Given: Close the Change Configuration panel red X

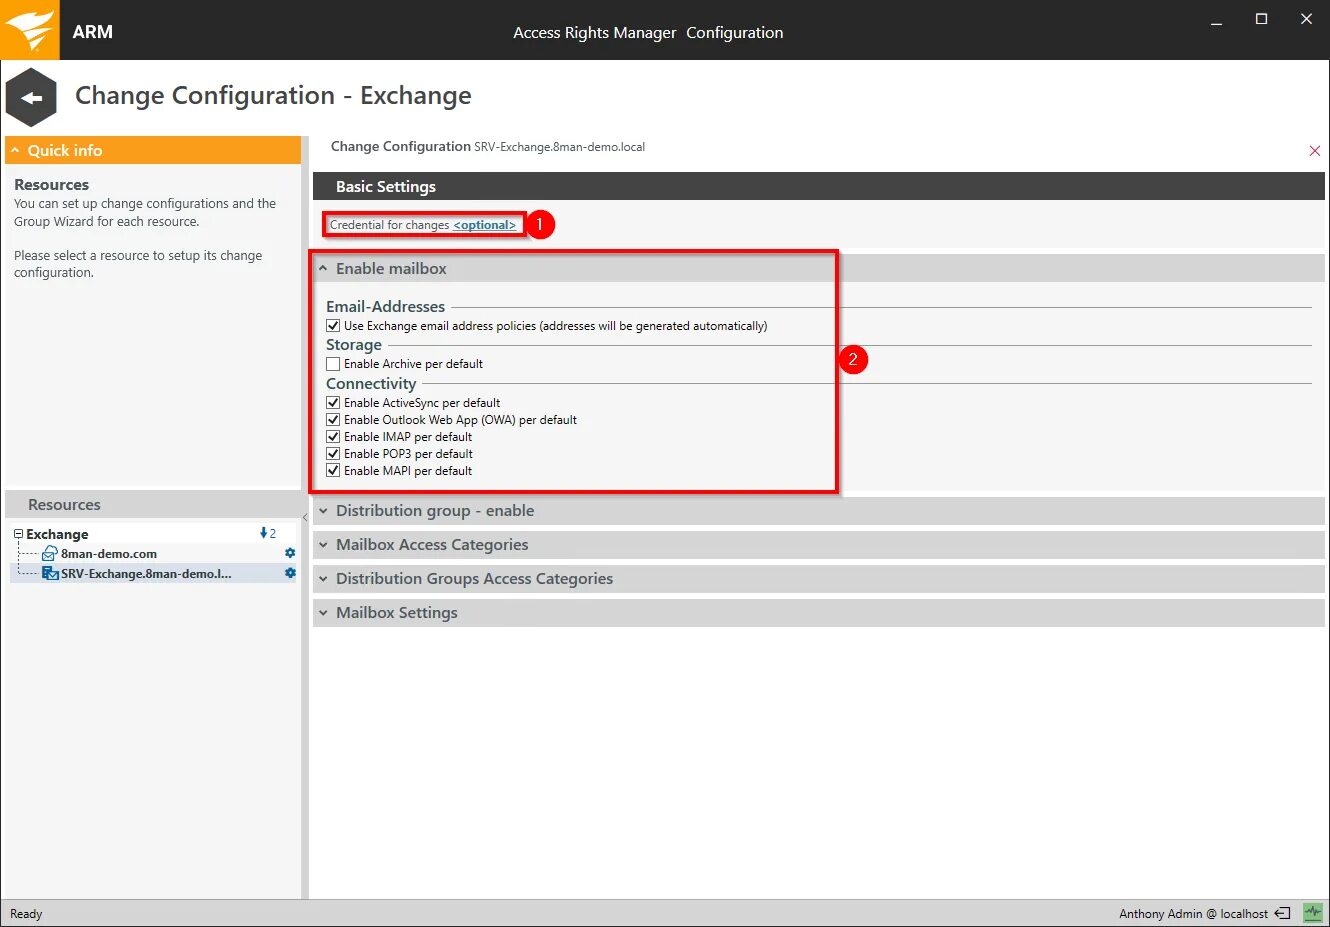Looking at the screenshot, I should (x=1314, y=151).
